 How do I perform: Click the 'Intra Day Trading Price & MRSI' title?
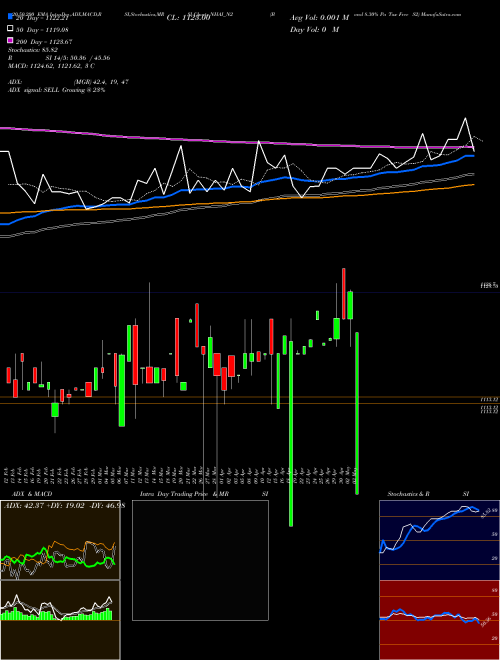204,493
